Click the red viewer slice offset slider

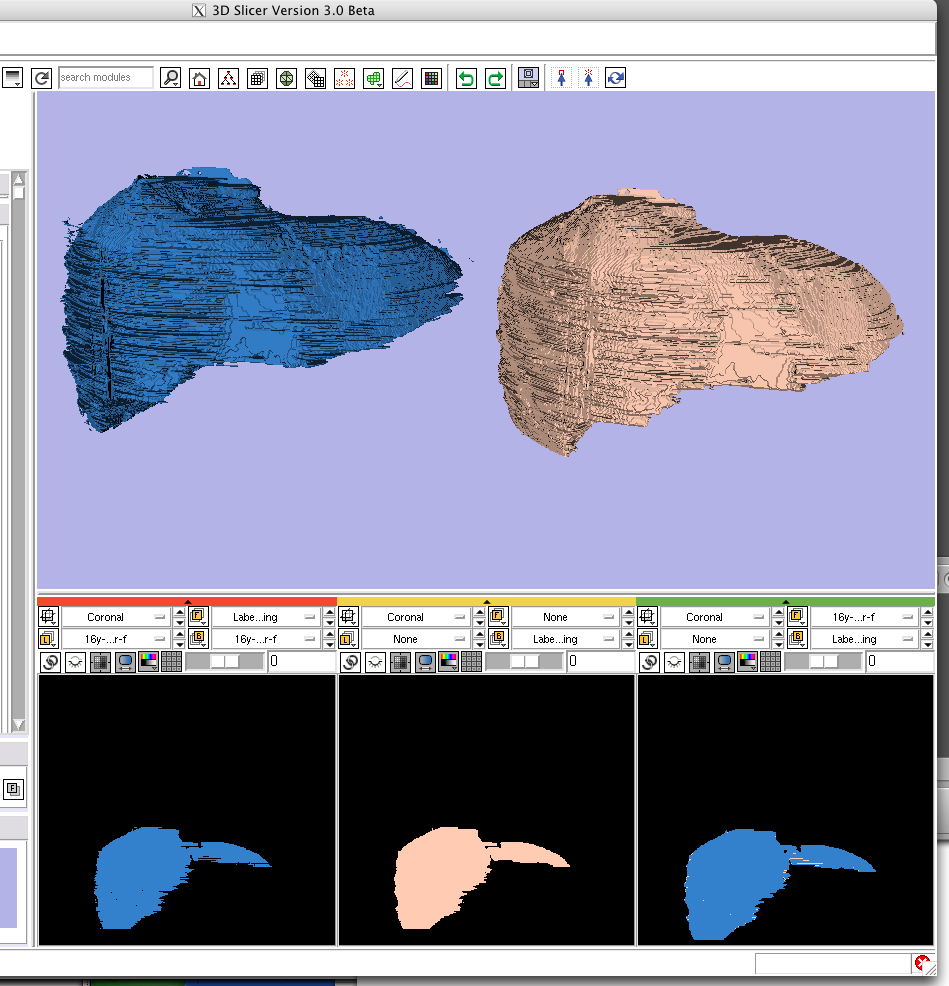pos(225,661)
